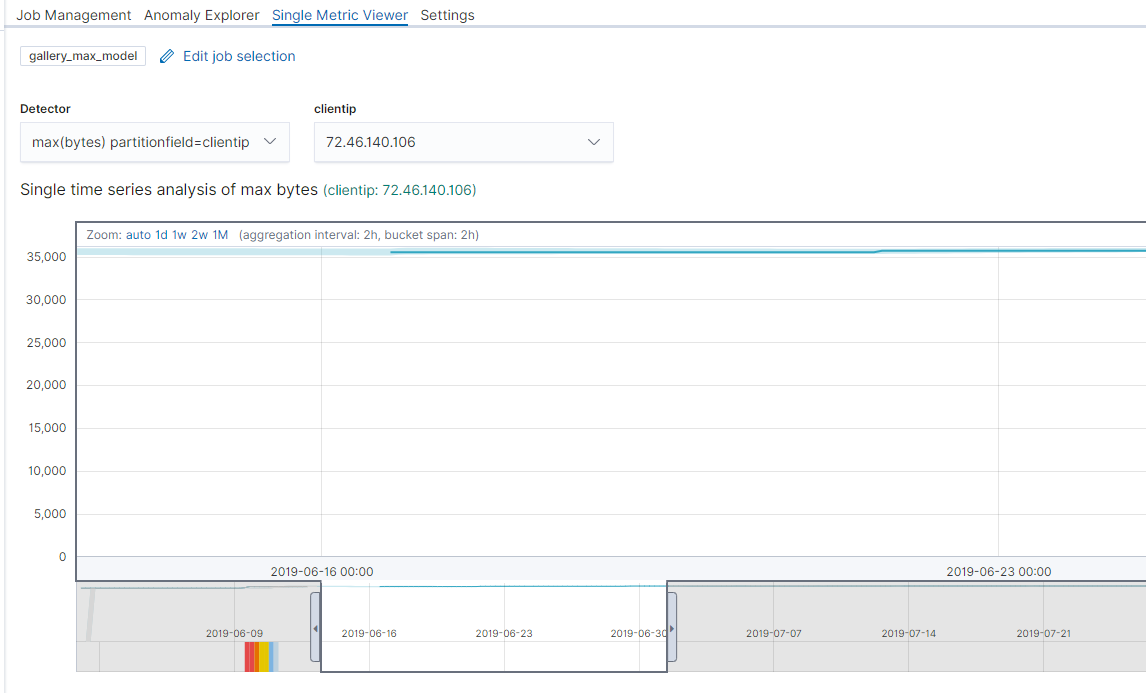Click the Edit job selection link
Image resolution: width=1146 pixels, height=693 pixels.
coord(238,56)
